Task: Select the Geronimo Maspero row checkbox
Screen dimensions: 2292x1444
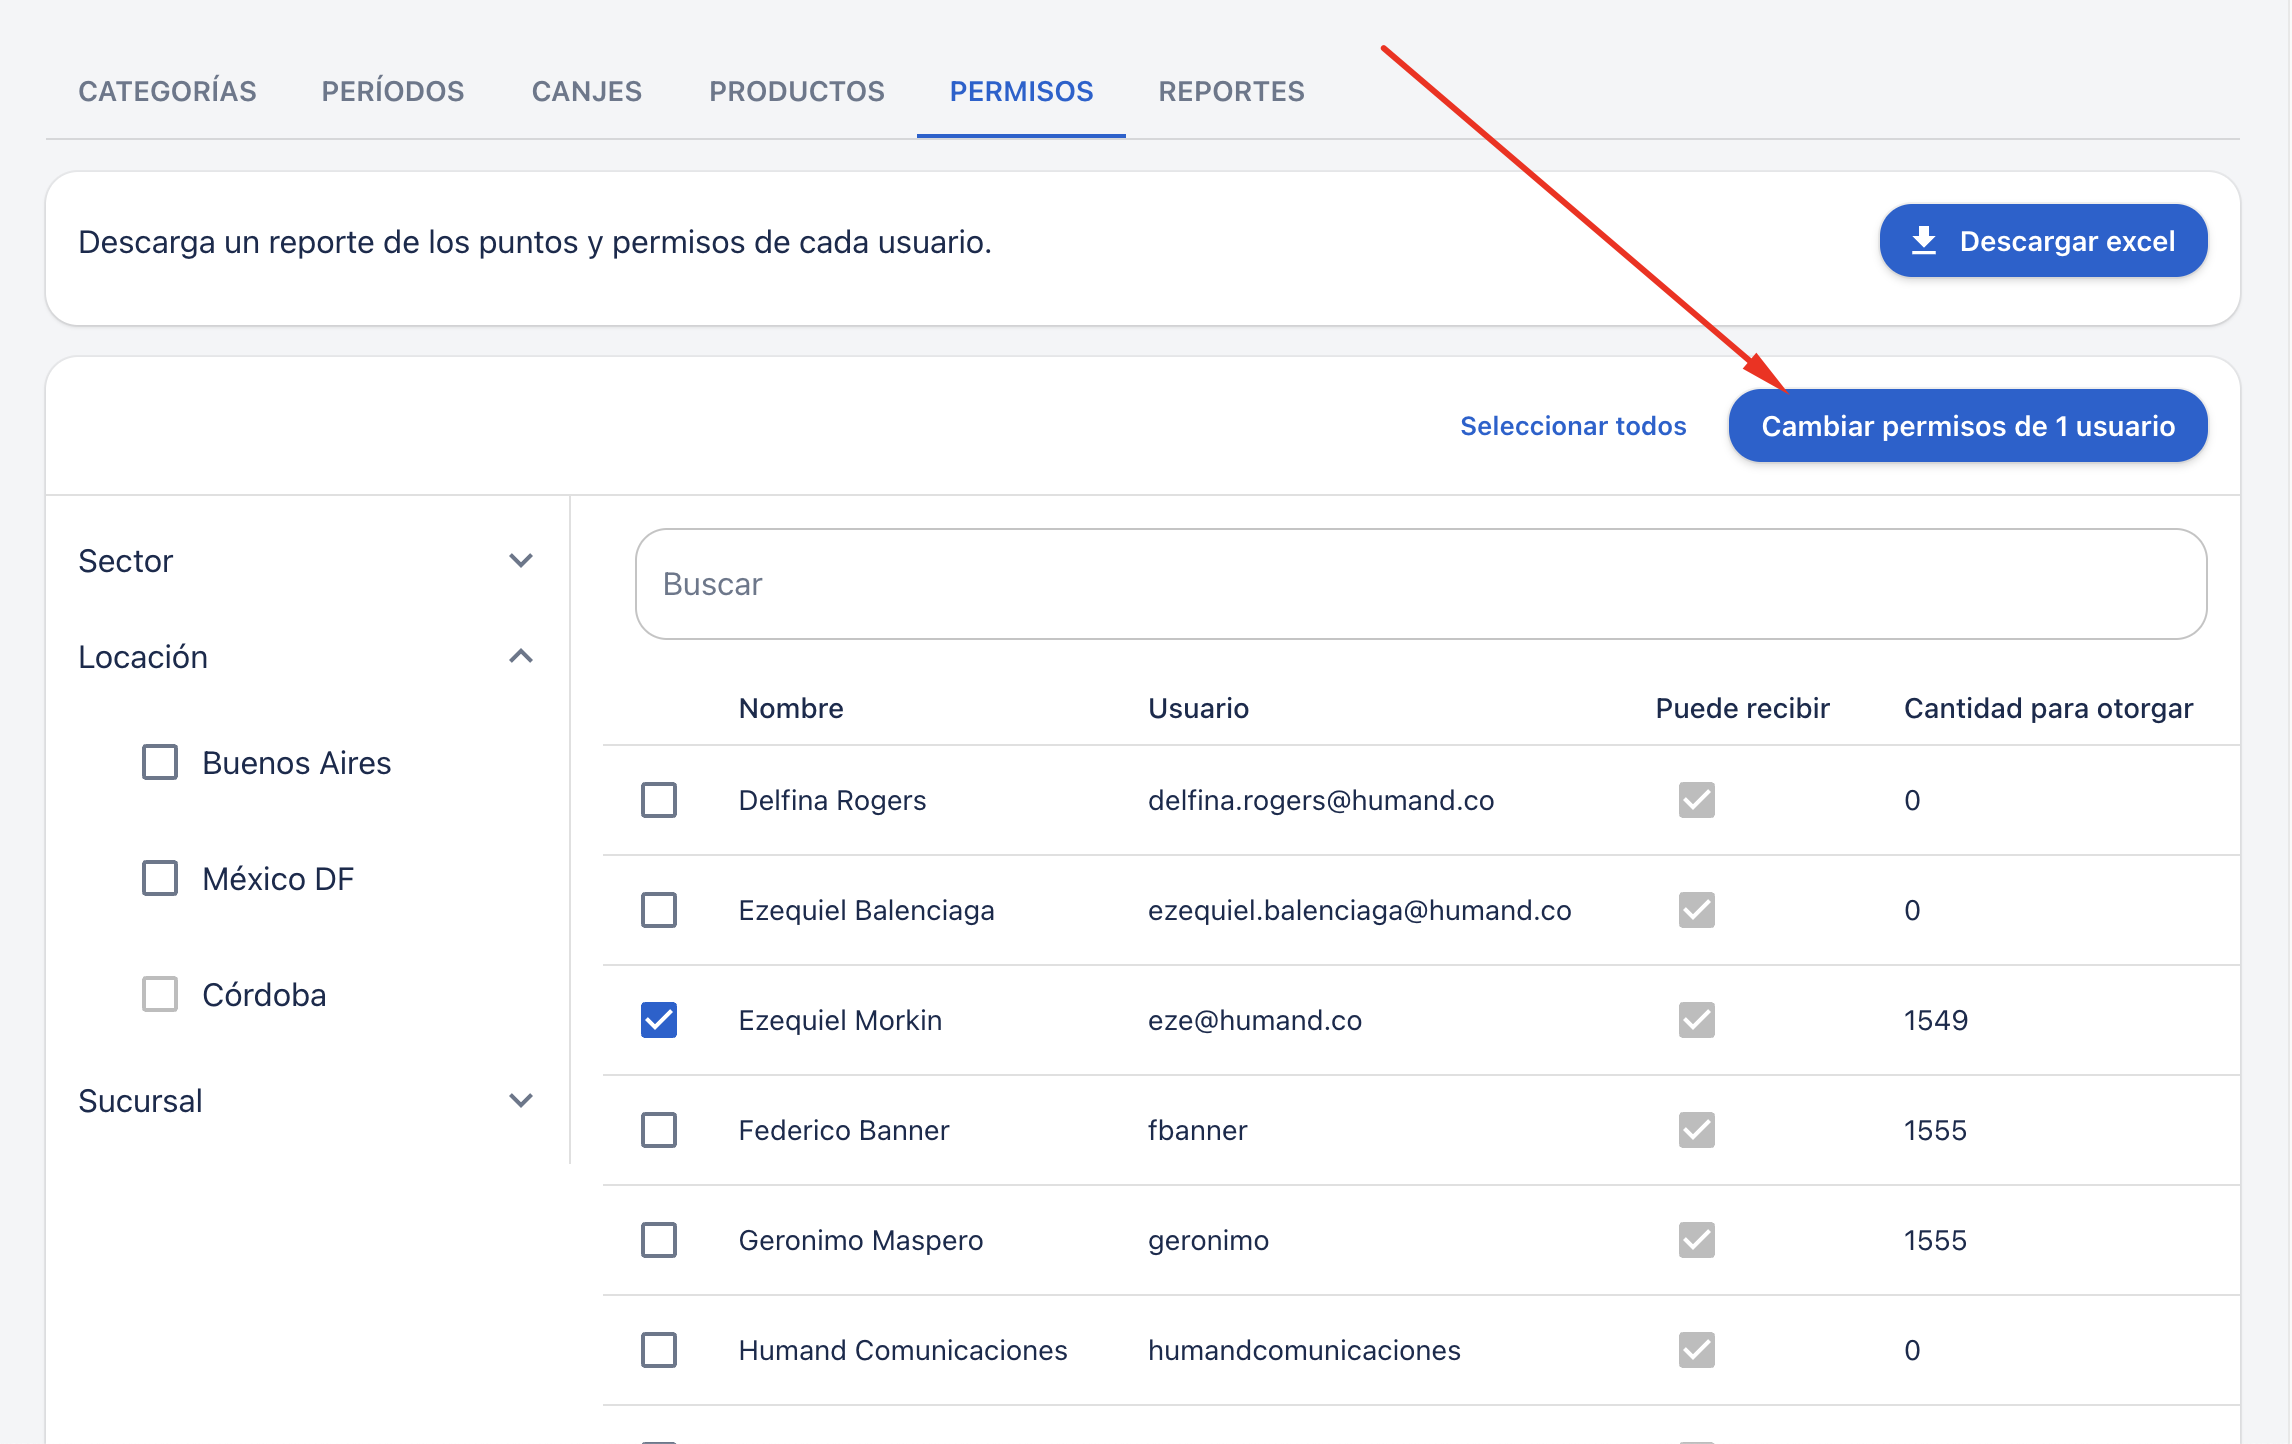Action: pos(659,1240)
